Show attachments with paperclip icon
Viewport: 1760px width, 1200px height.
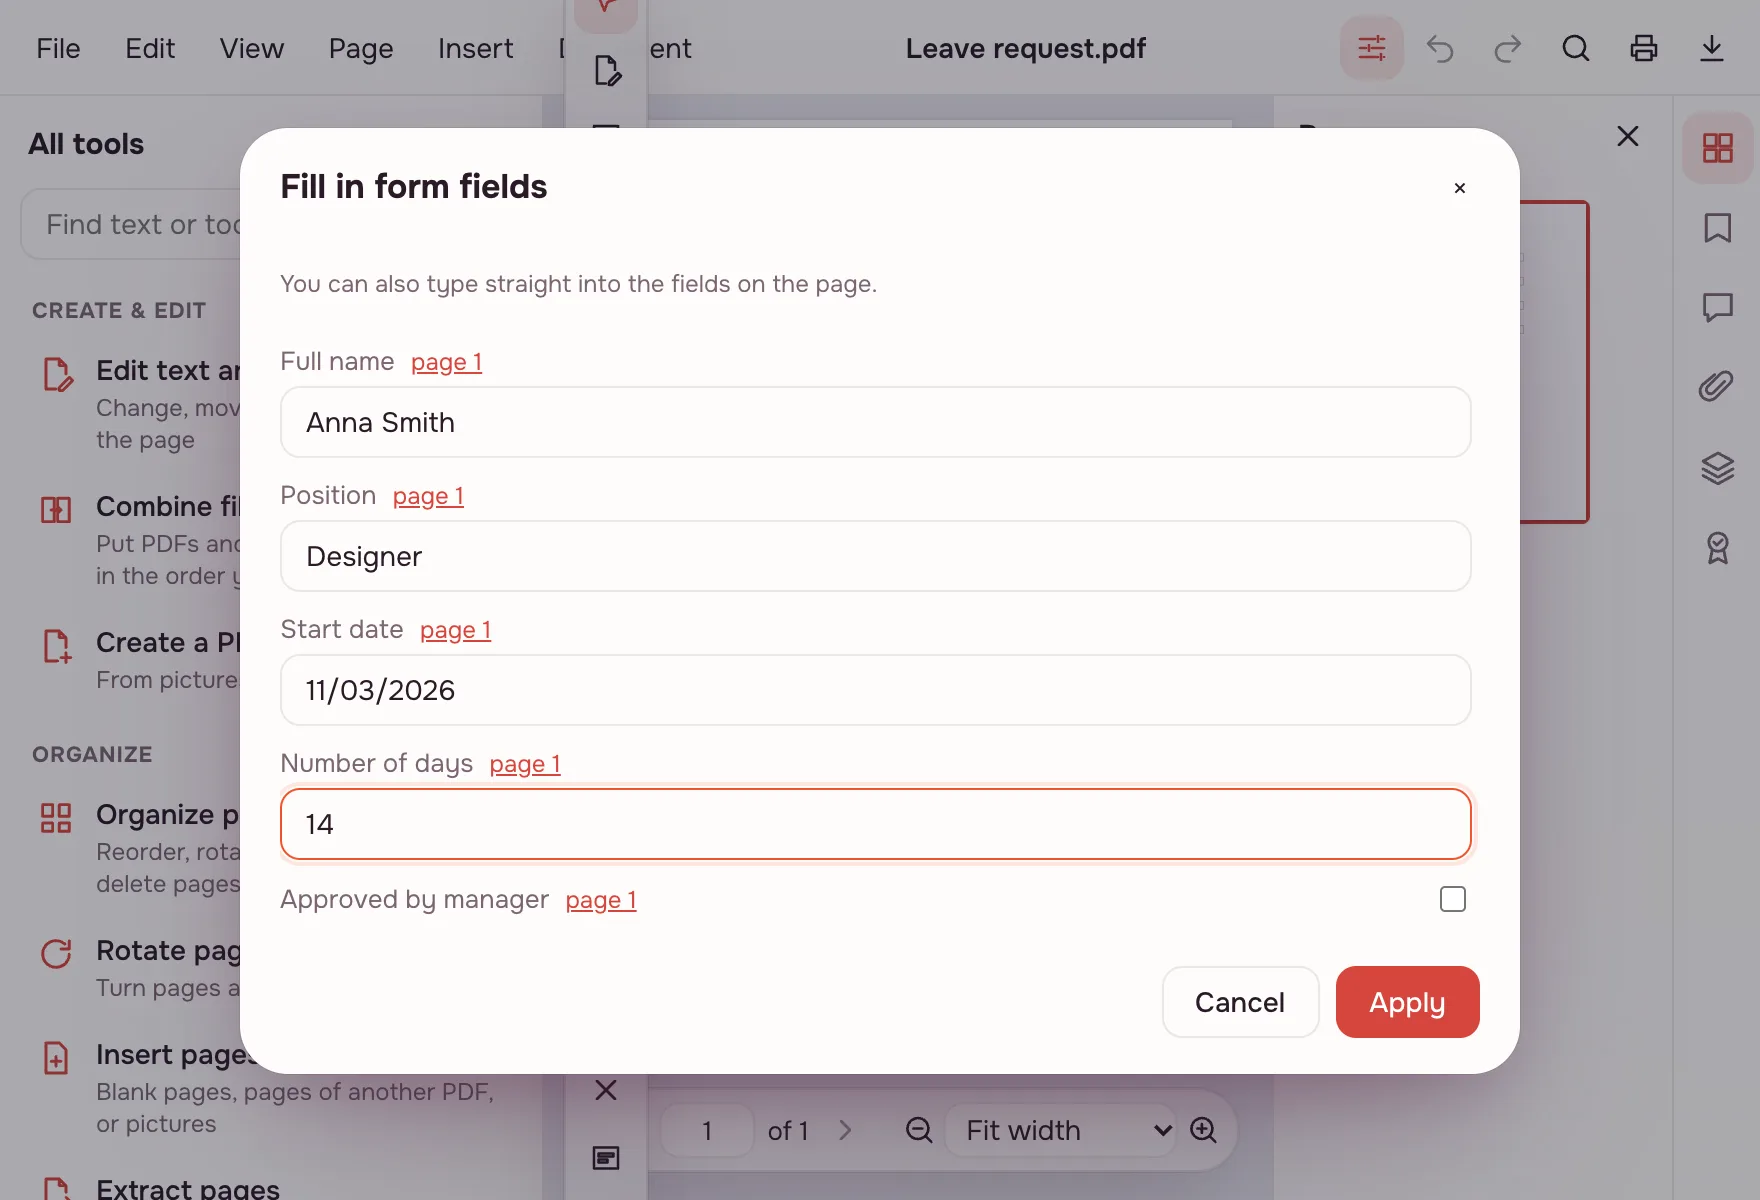point(1718,386)
